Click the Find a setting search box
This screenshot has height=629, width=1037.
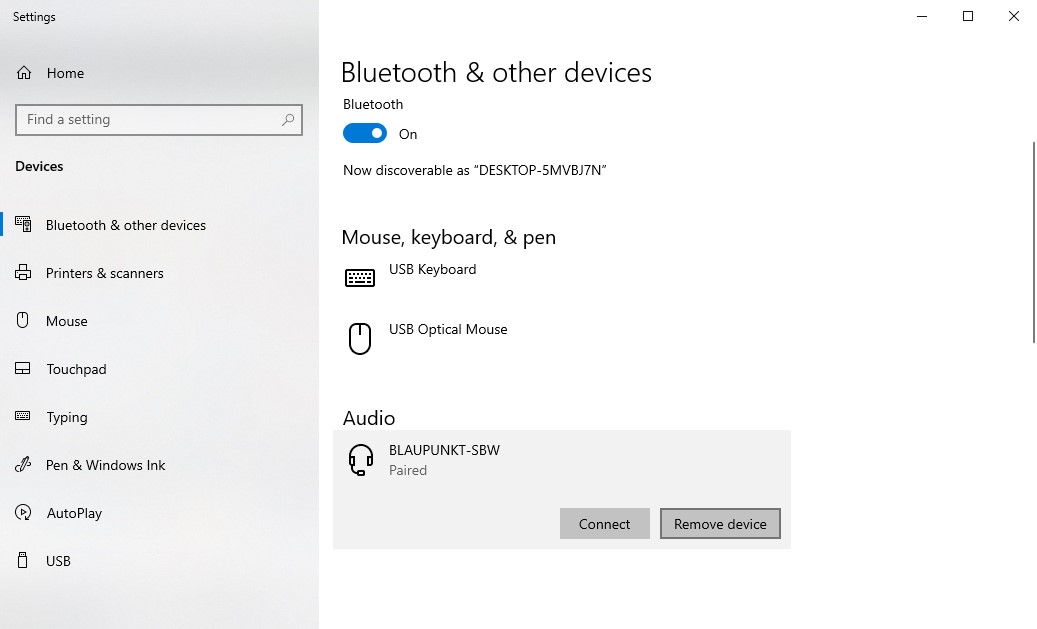(x=159, y=120)
